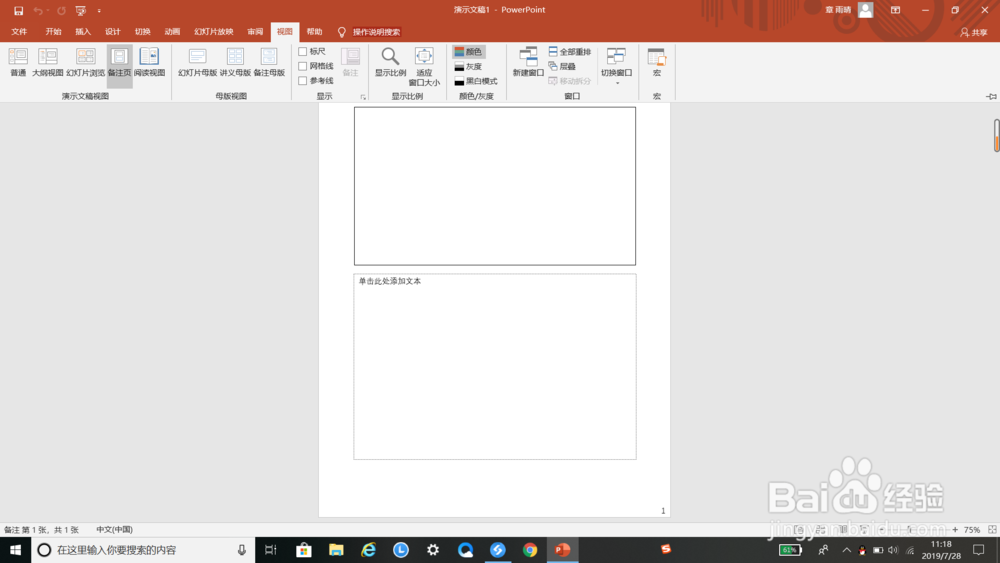The height and width of the screenshot is (563, 1000).
Task: Click the 中文(中国) language indicator
Action: click(x=114, y=530)
